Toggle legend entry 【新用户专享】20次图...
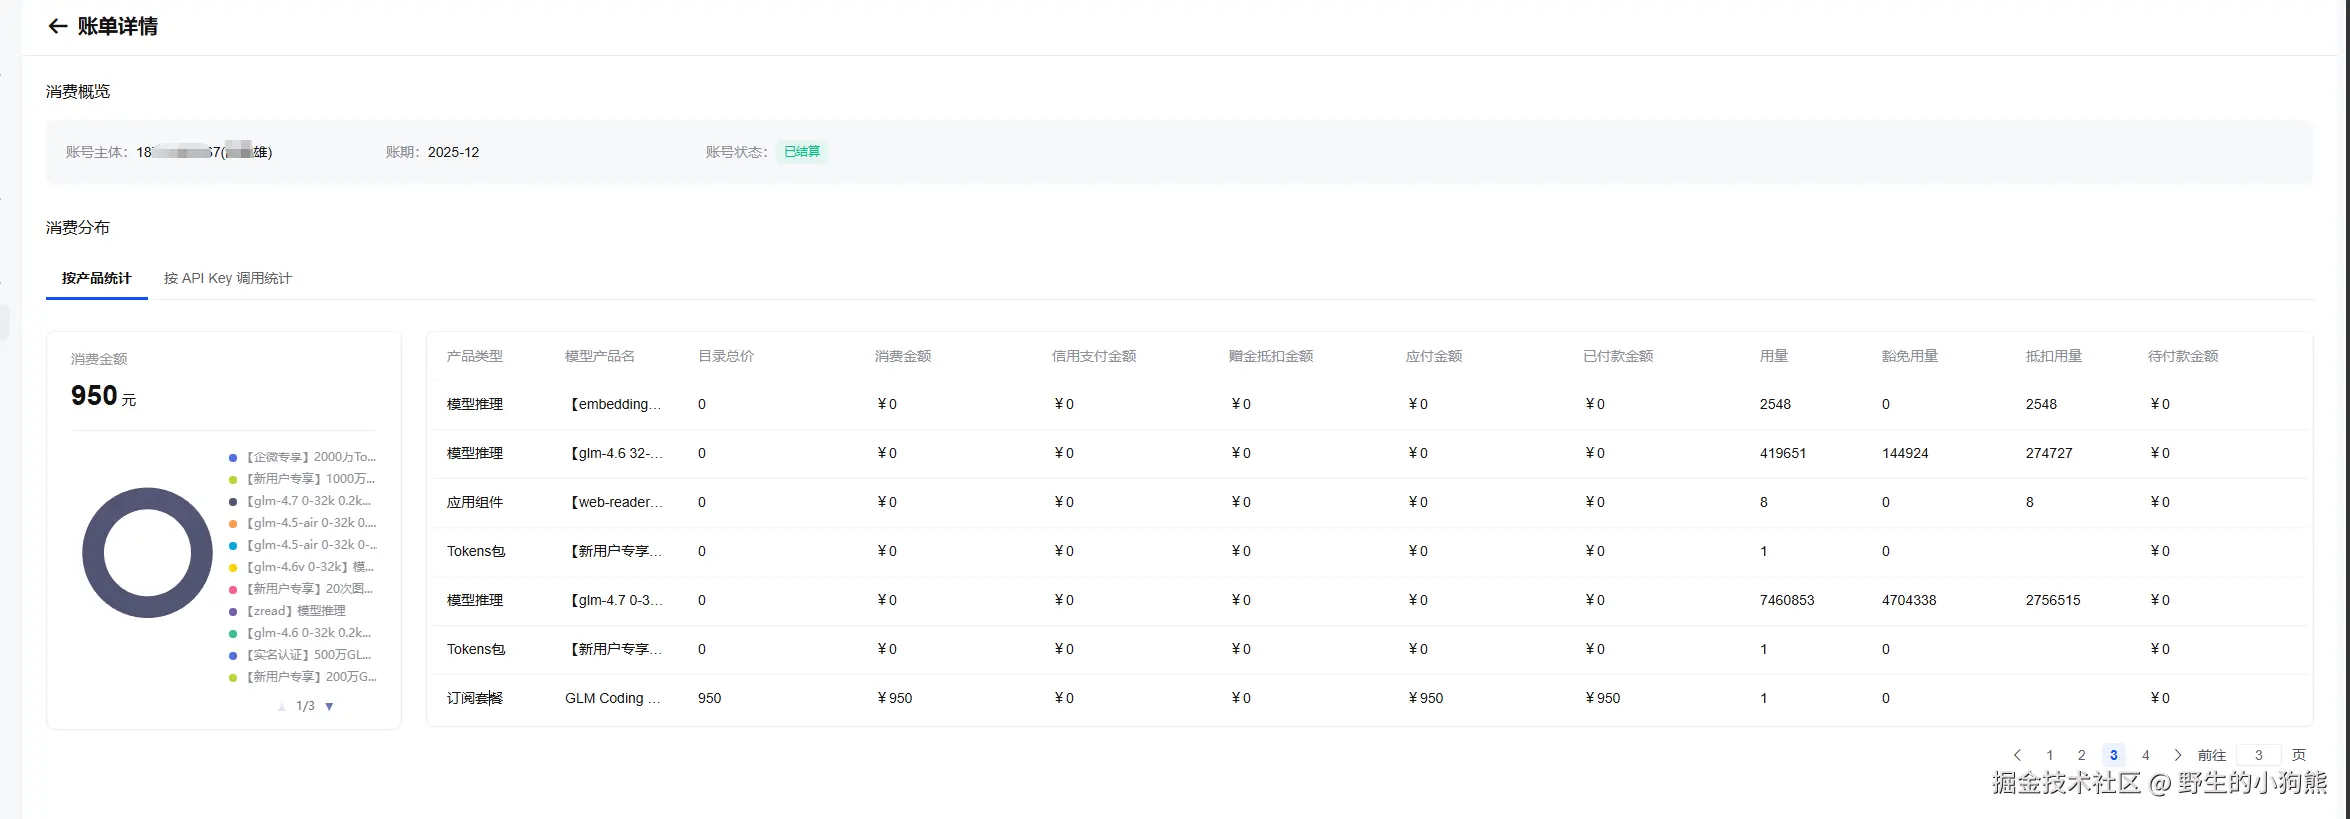Image resolution: width=2350 pixels, height=819 pixels. click(x=302, y=589)
